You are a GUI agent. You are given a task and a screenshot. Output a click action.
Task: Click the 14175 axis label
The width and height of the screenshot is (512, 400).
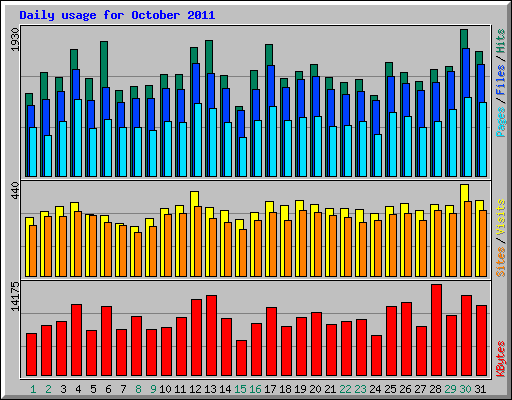coord(16,296)
